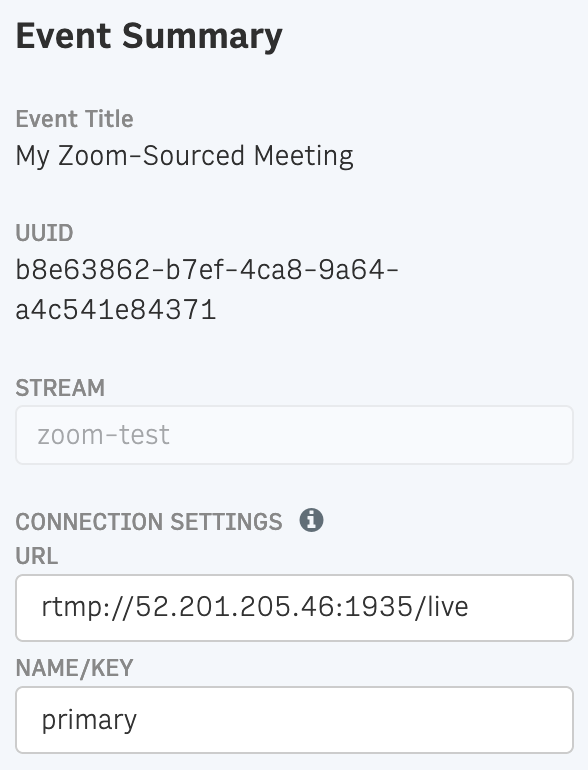The image size is (588, 770).
Task: Click the UUID value starting b8e63862
Action: click(x=207, y=270)
